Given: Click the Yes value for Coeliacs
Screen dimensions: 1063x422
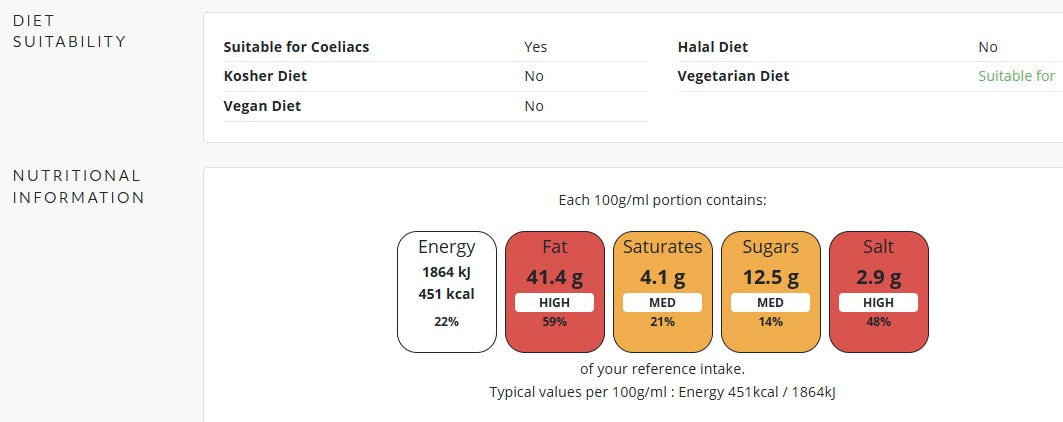Looking at the screenshot, I should [535, 47].
